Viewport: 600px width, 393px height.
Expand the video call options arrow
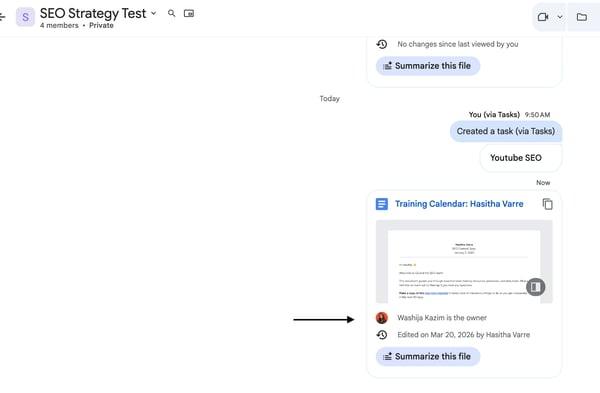(560, 17)
